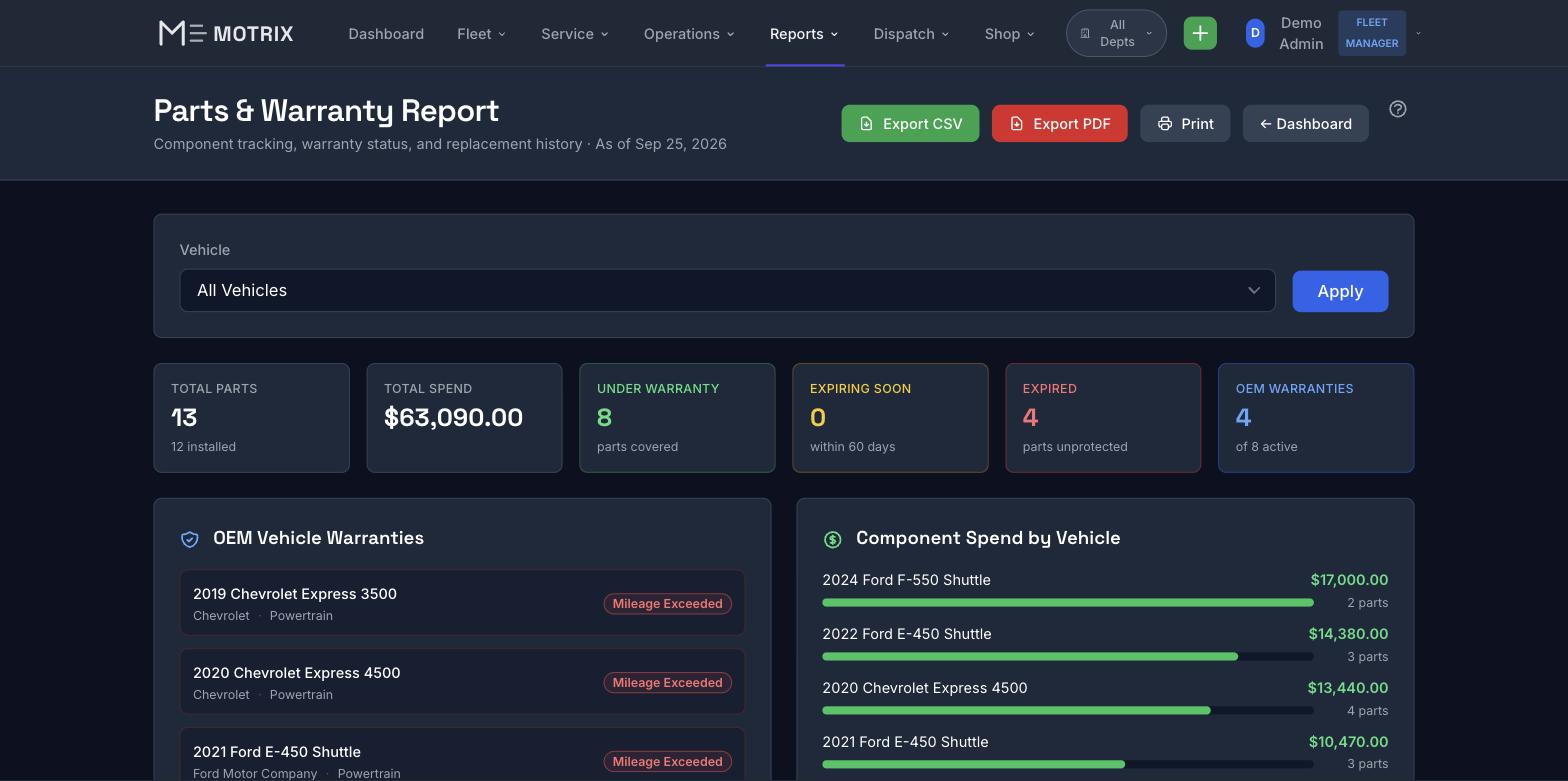The width and height of the screenshot is (1568, 781).
Task: Print the Parts & Warranty Report
Action: (1185, 123)
